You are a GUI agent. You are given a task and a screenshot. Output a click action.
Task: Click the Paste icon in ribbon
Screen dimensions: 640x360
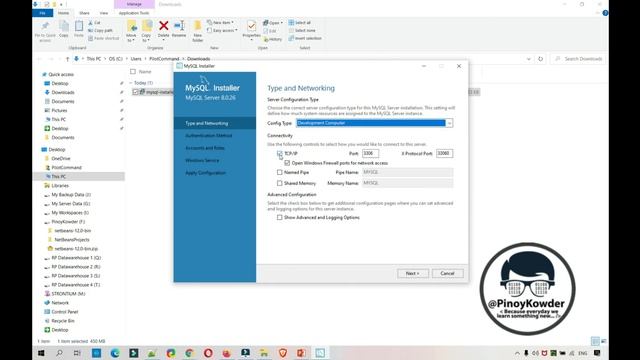79,27
